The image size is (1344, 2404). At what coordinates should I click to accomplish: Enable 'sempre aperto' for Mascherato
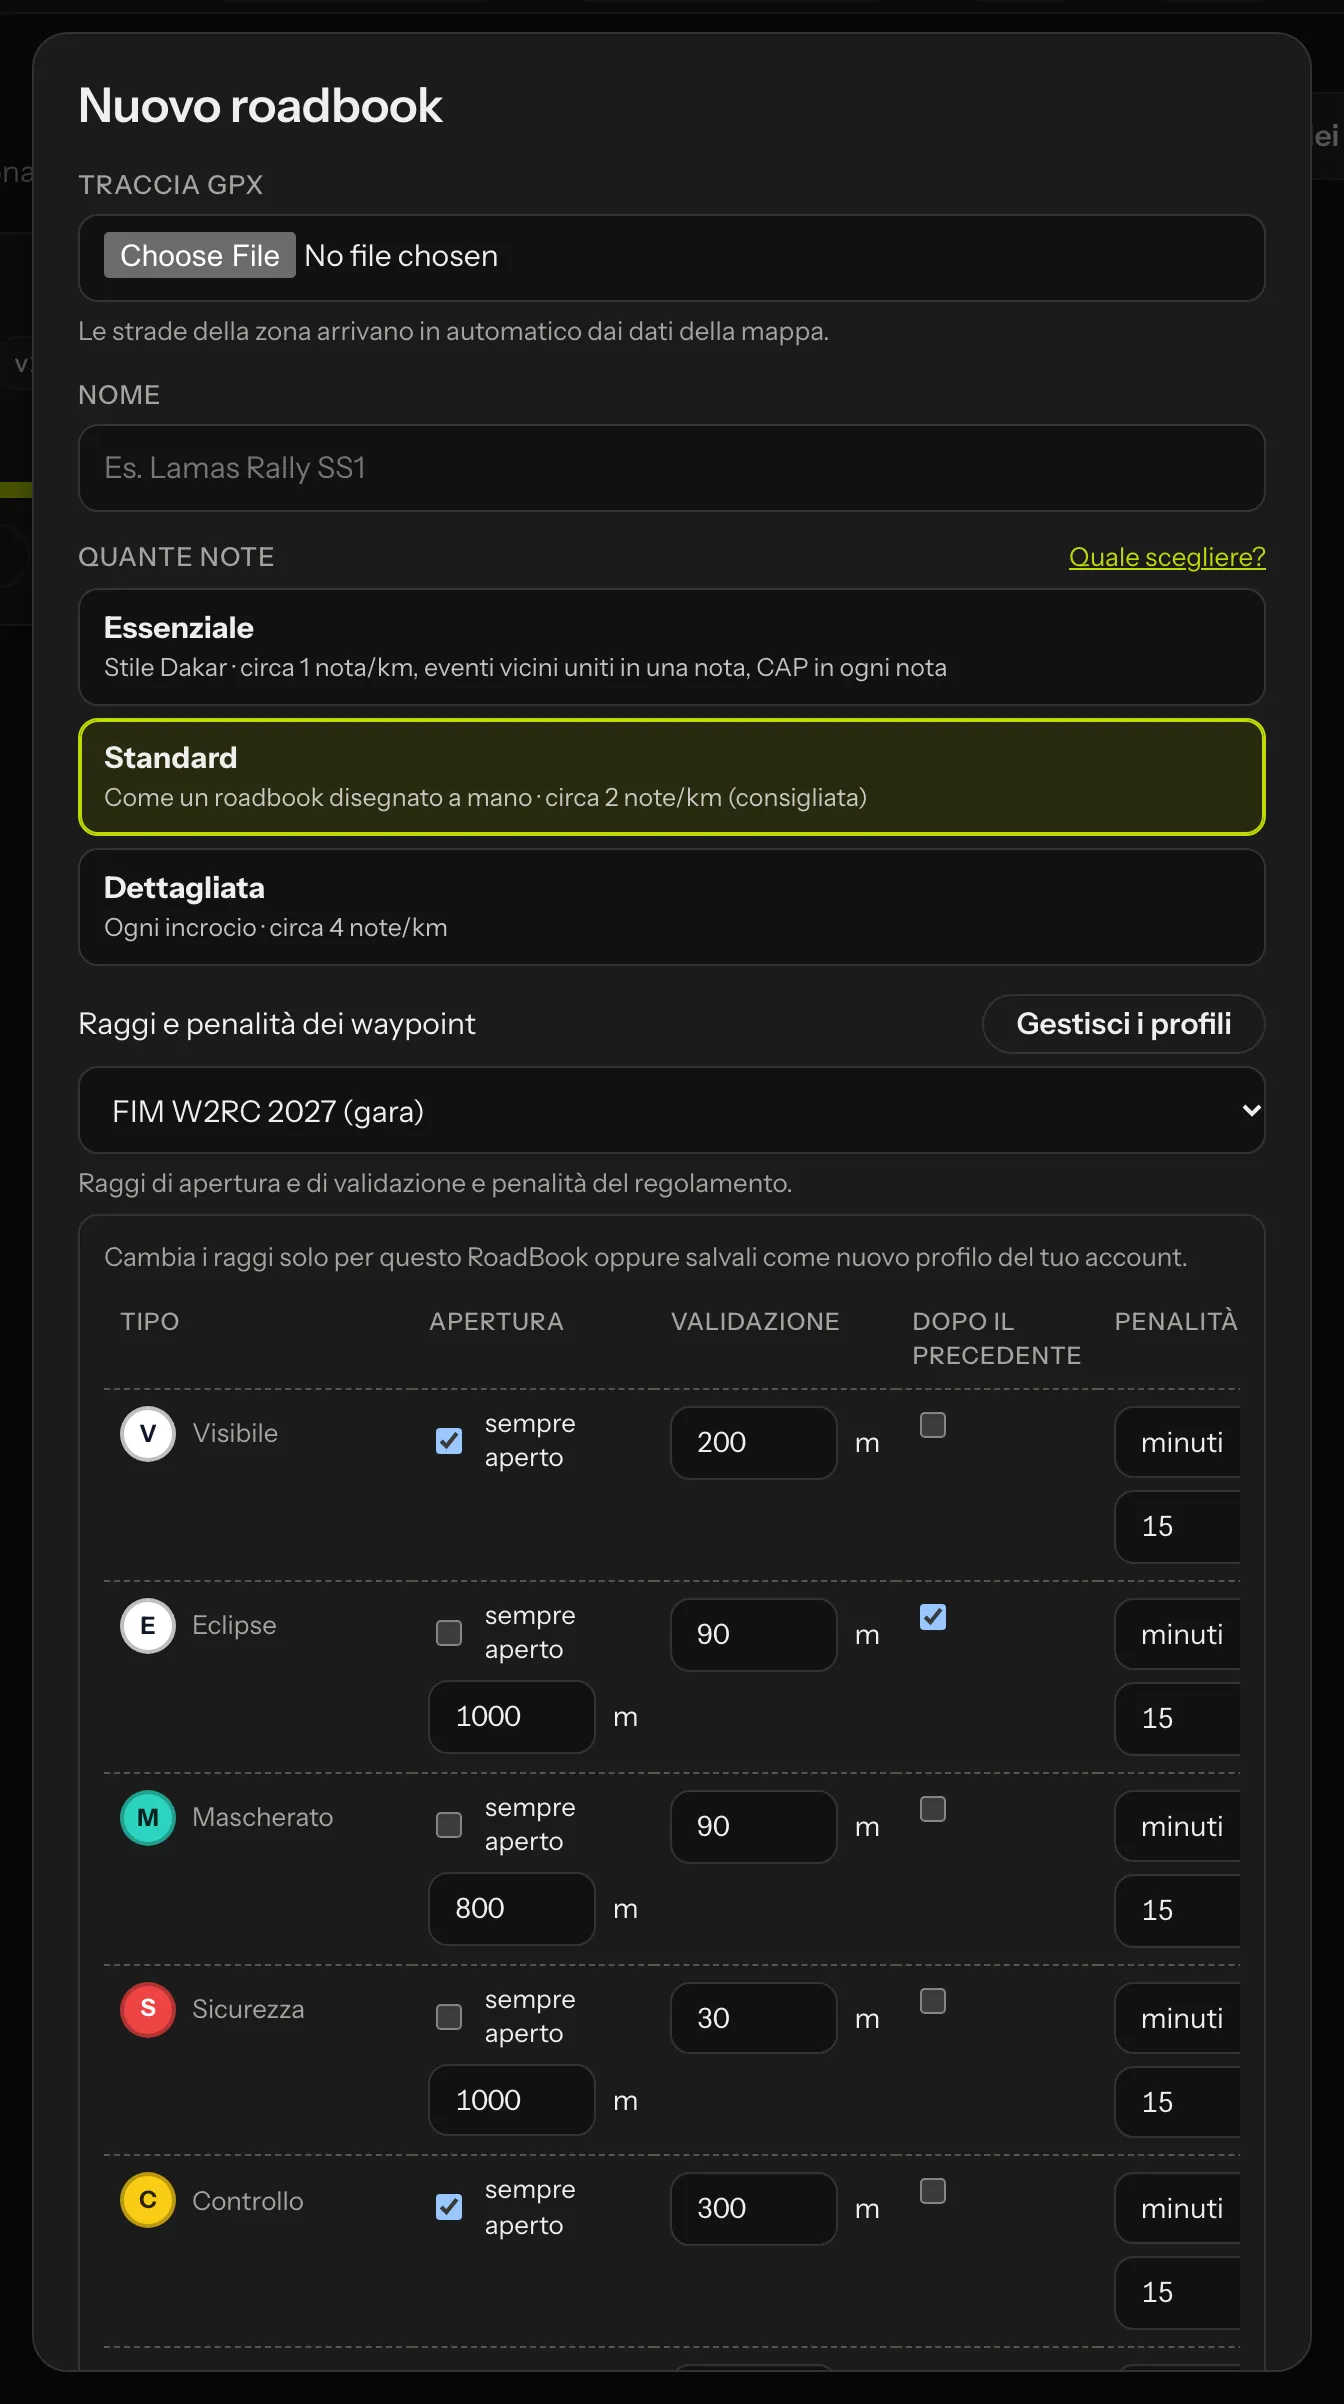[x=449, y=1825]
